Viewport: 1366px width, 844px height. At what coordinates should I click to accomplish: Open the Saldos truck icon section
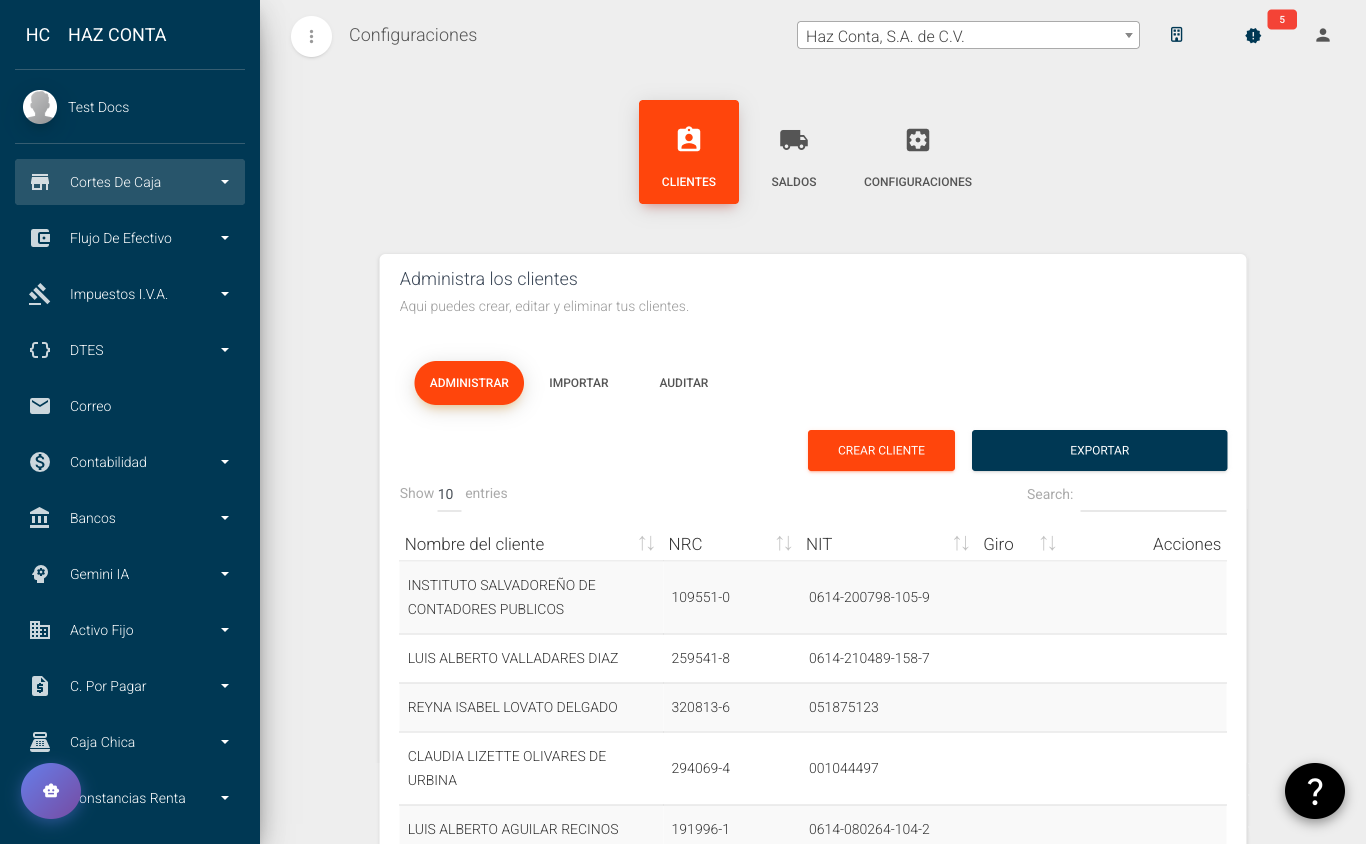coord(794,153)
